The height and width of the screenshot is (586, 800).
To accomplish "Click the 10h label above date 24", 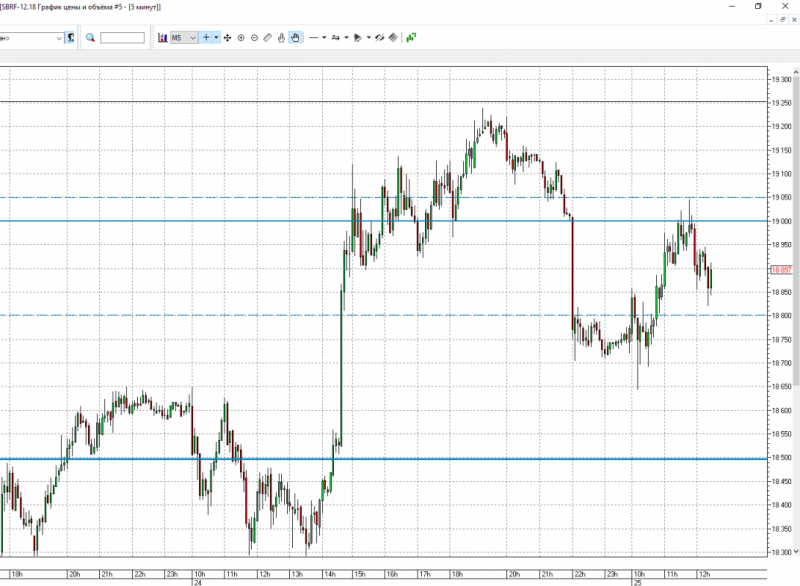I will pyautogui.click(x=199, y=574).
